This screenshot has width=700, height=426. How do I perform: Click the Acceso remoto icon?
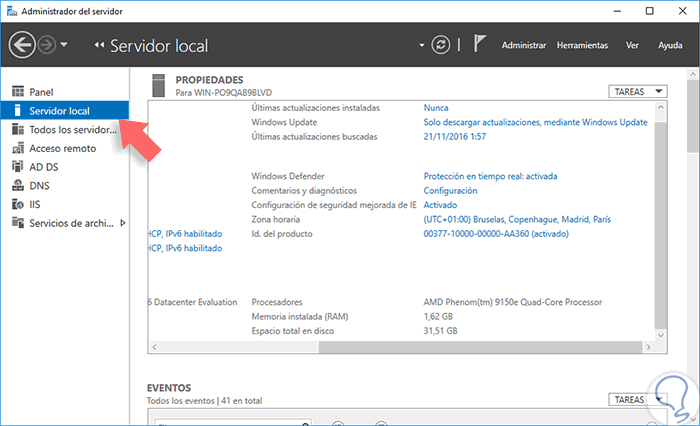coord(18,148)
